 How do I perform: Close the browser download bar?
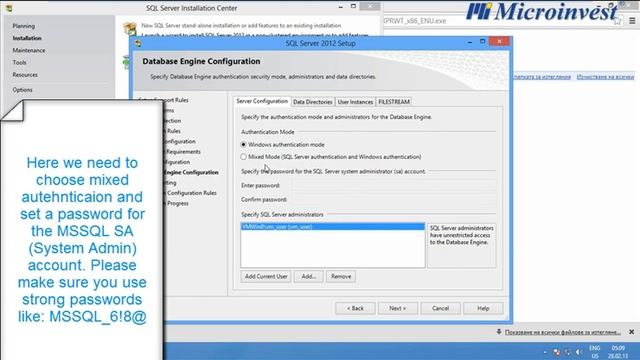(631, 332)
